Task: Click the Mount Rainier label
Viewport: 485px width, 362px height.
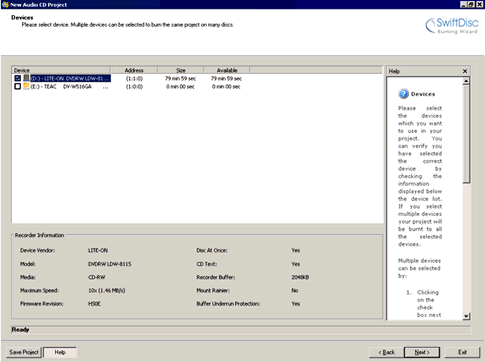Action: (213, 290)
